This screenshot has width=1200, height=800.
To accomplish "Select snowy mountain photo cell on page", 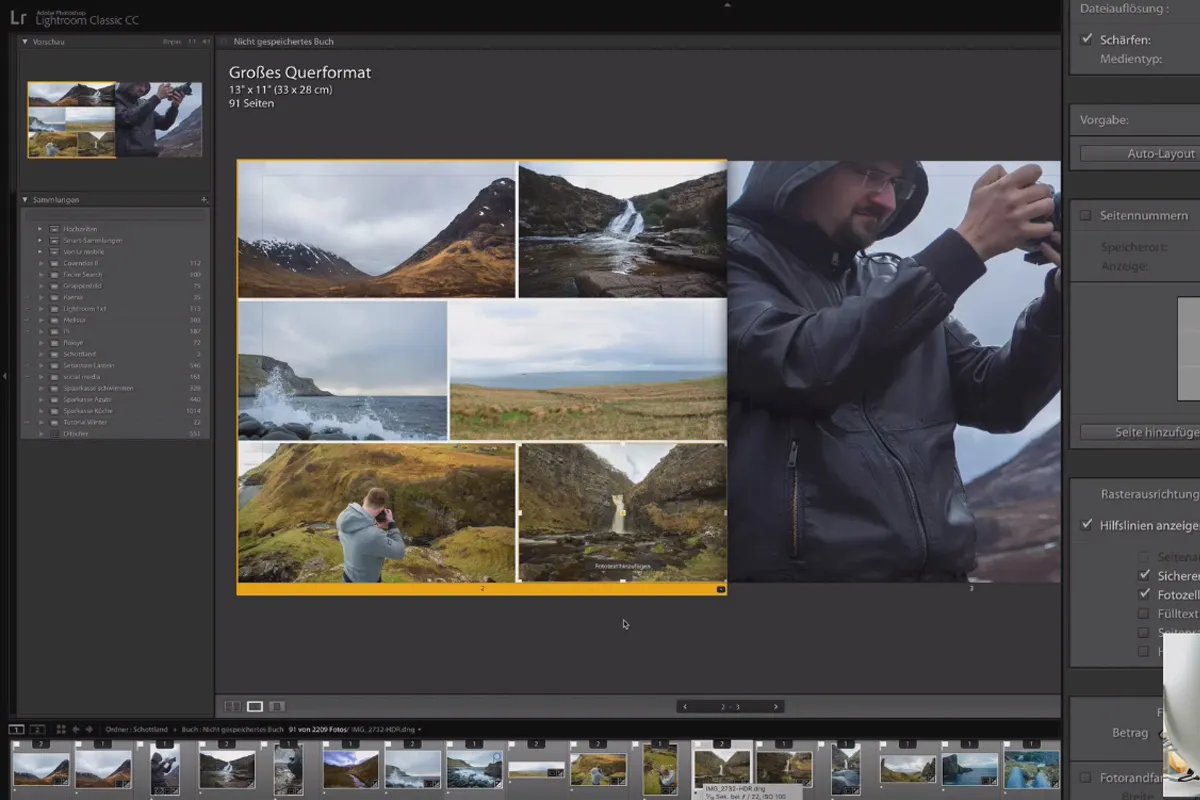I will click(x=376, y=230).
